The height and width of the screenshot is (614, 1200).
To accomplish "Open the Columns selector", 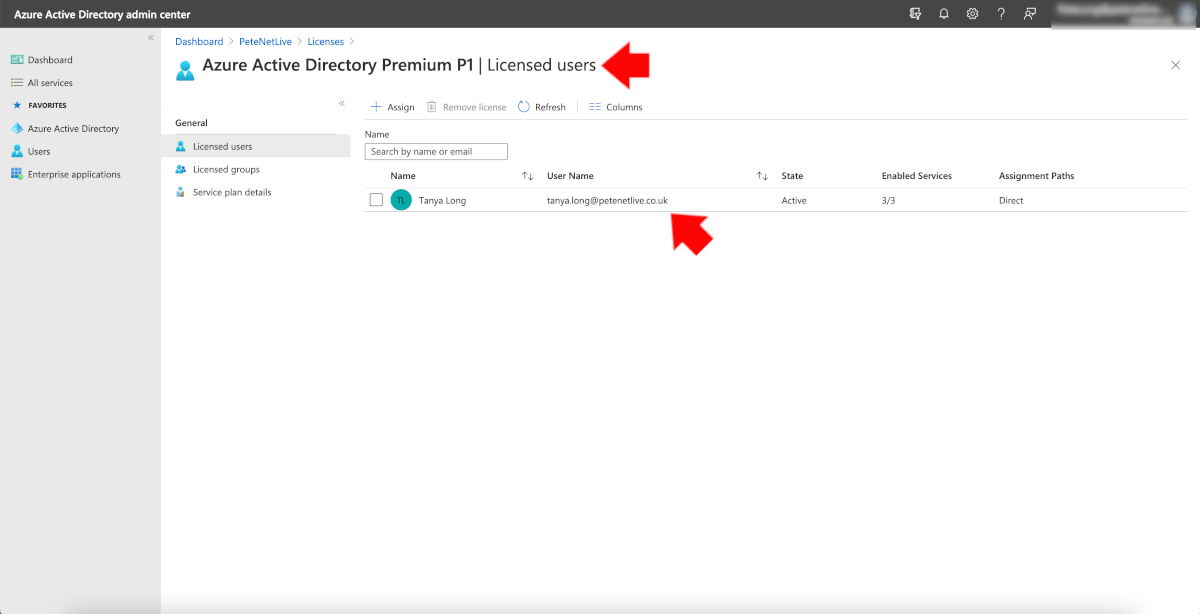I will pyautogui.click(x=615, y=106).
